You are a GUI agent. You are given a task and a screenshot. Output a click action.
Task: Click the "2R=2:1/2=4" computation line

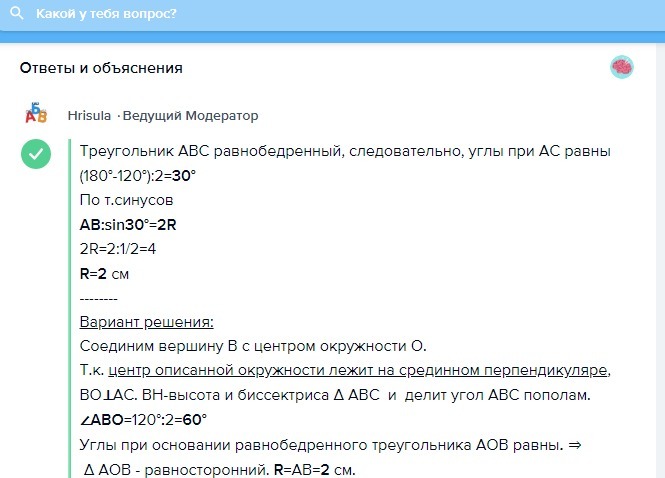[x=118, y=249]
